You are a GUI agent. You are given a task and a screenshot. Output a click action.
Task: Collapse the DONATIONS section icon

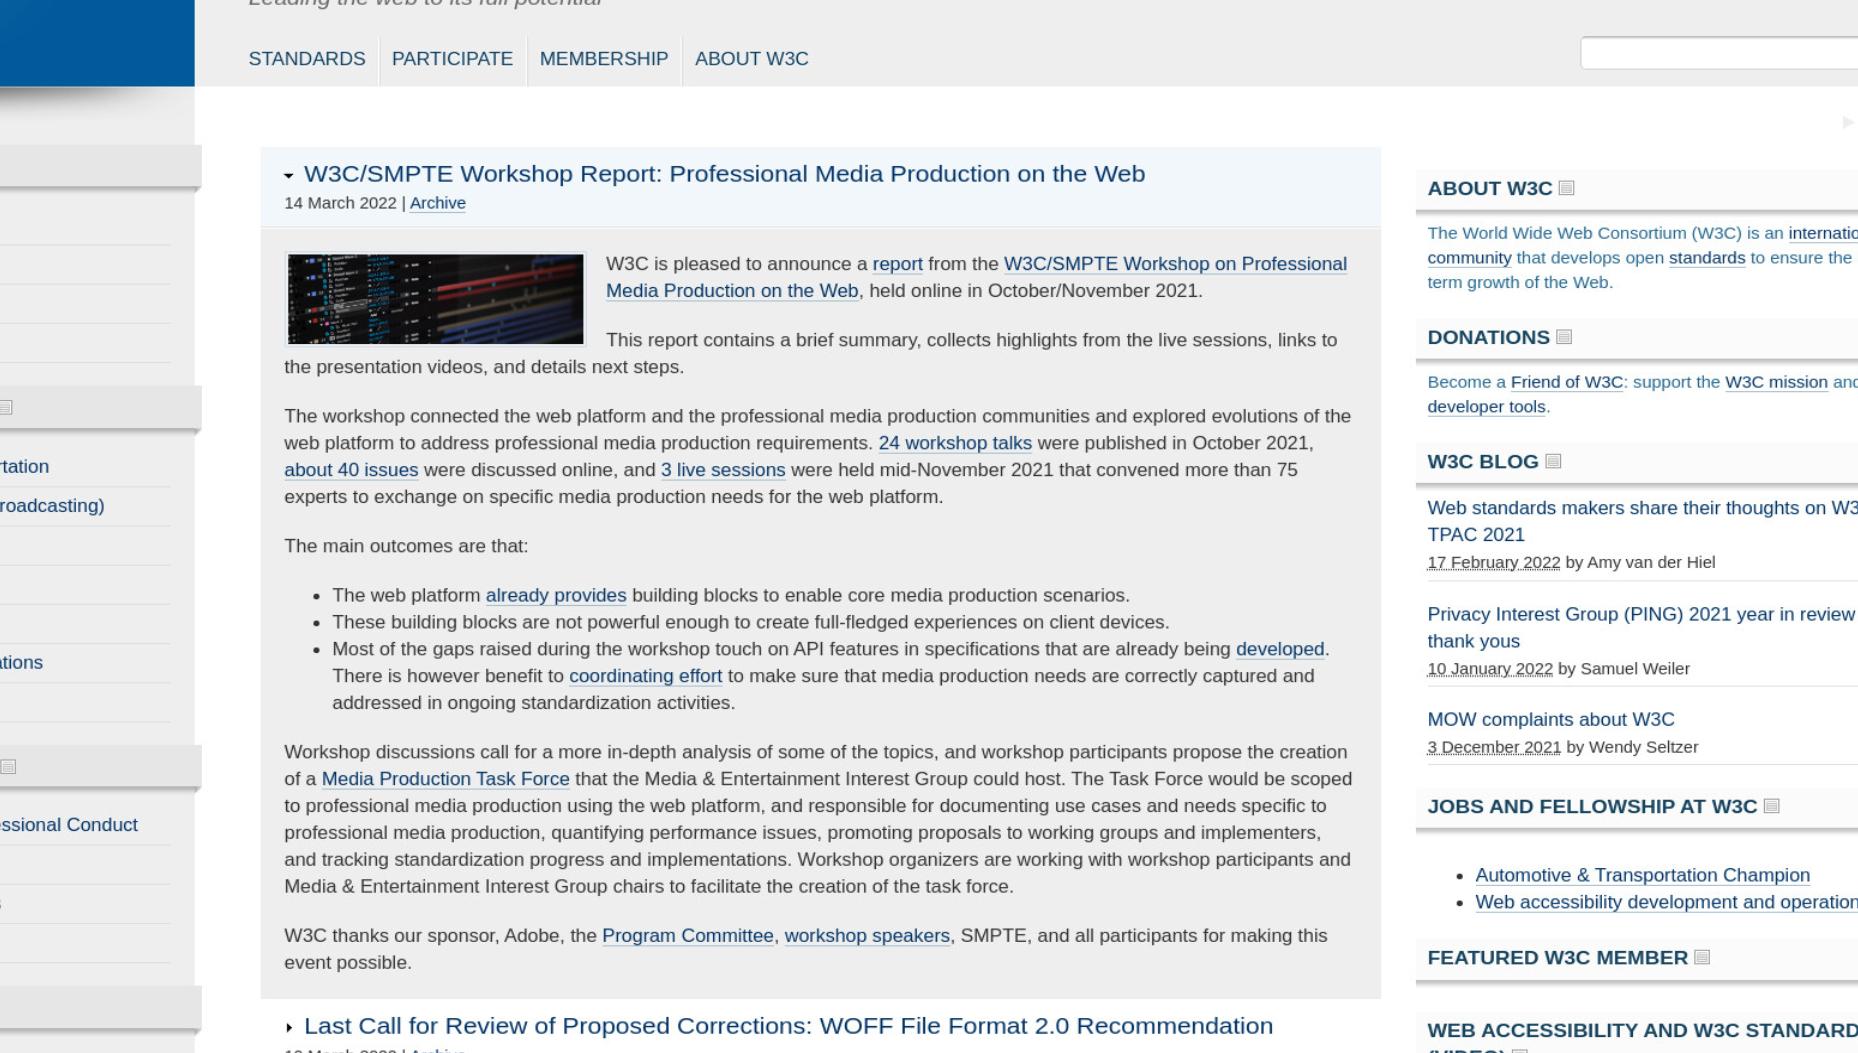pyautogui.click(x=1564, y=337)
